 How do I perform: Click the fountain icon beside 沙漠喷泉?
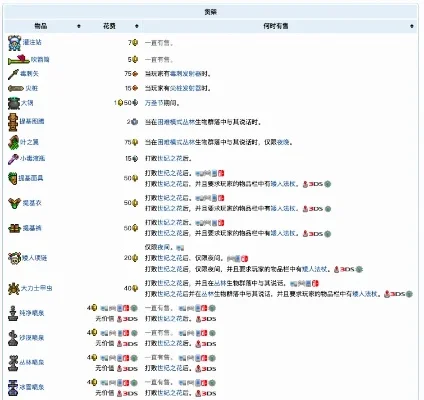(13, 338)
